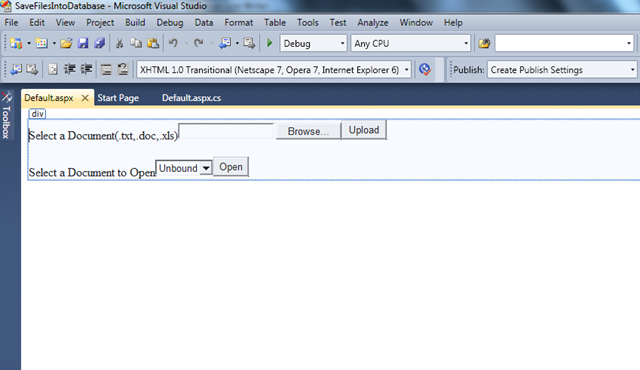Image resolution: width=640 pixels, height=370 pixels.
Task: Open the Unbound document dropdown list
Action: click(x=206, y=168)
